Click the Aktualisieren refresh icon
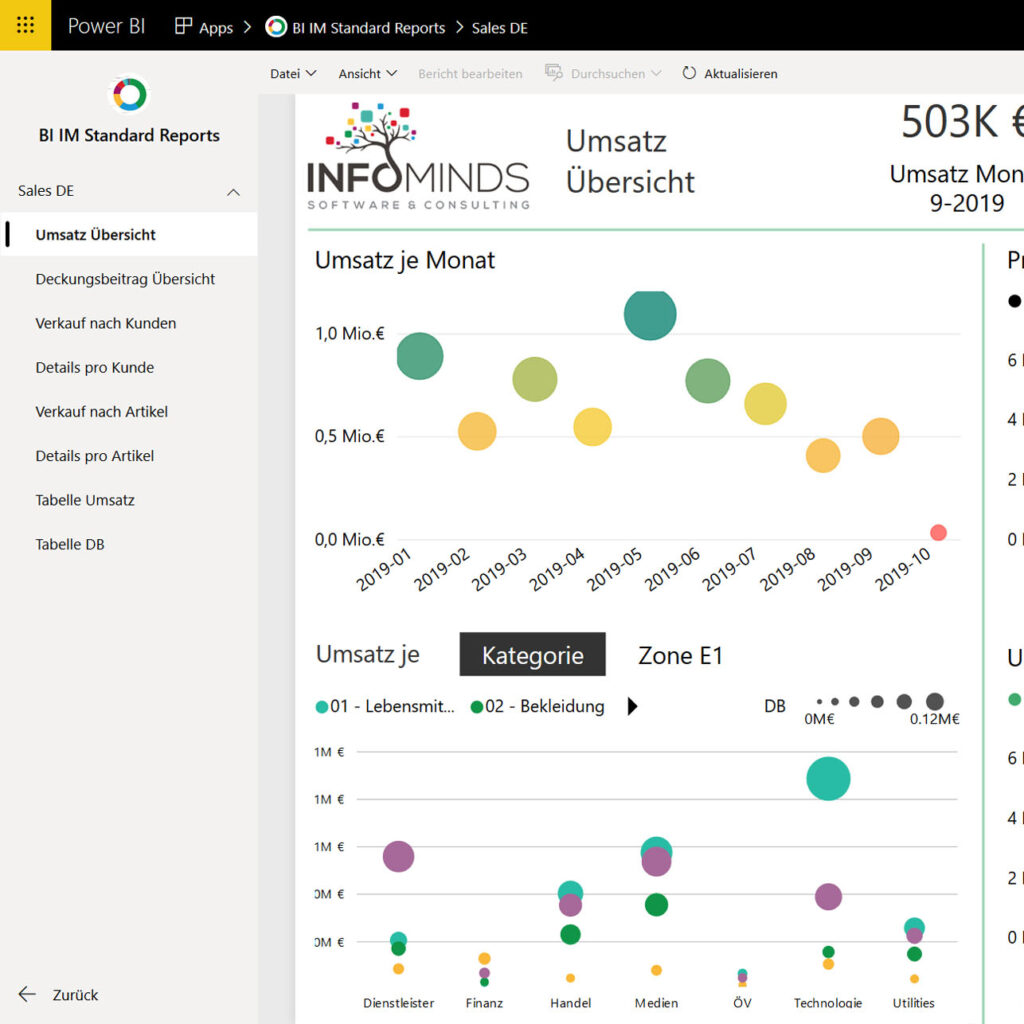 (689, 73)
